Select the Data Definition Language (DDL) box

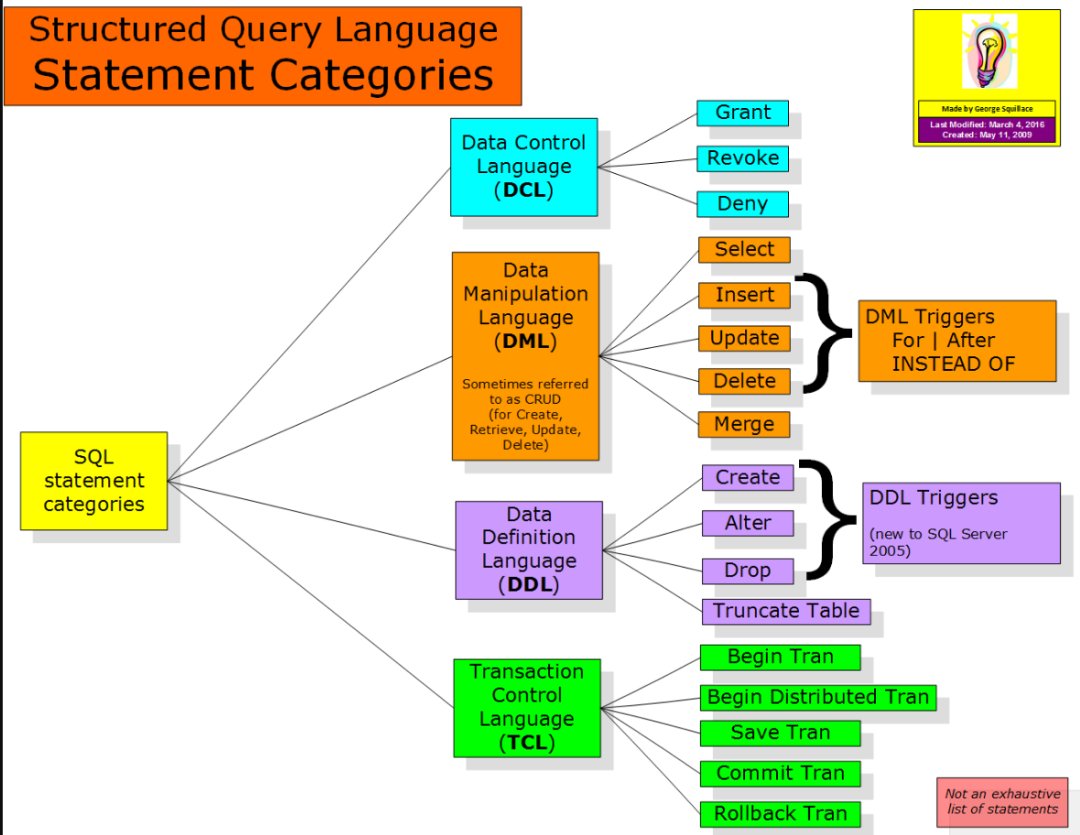point(529,550)
